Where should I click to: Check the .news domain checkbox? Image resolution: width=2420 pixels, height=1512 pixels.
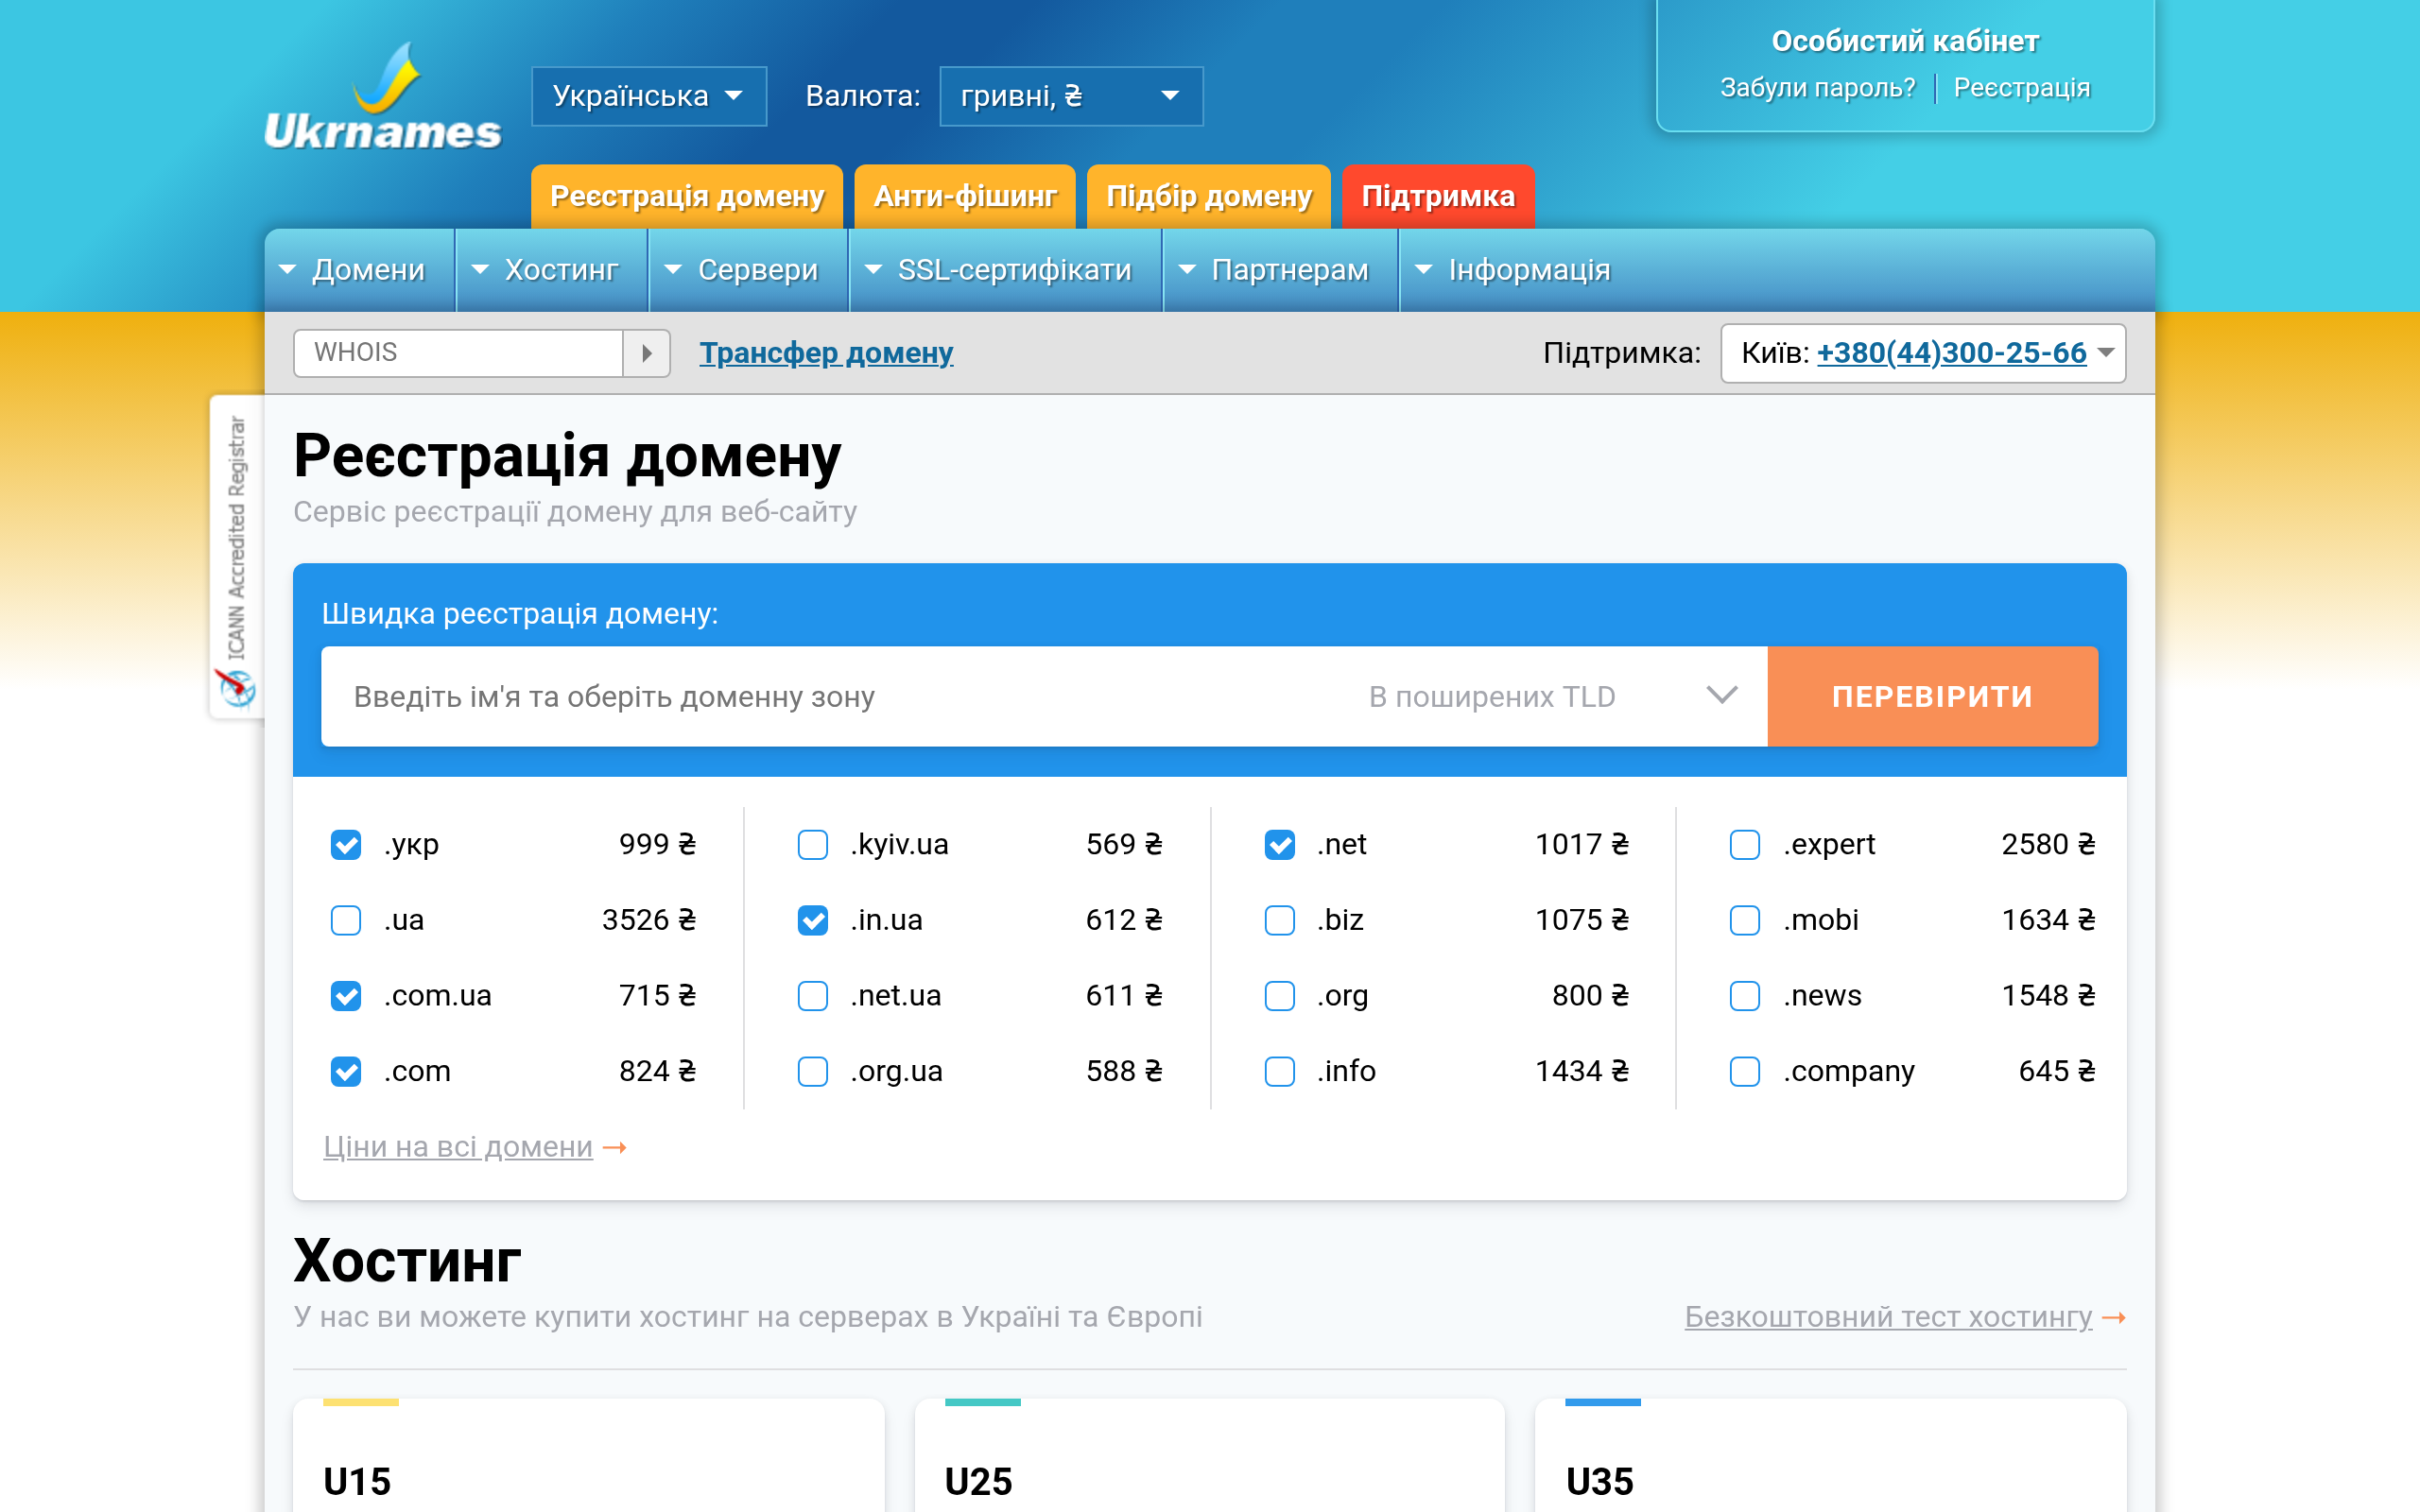pos(1745,996)
